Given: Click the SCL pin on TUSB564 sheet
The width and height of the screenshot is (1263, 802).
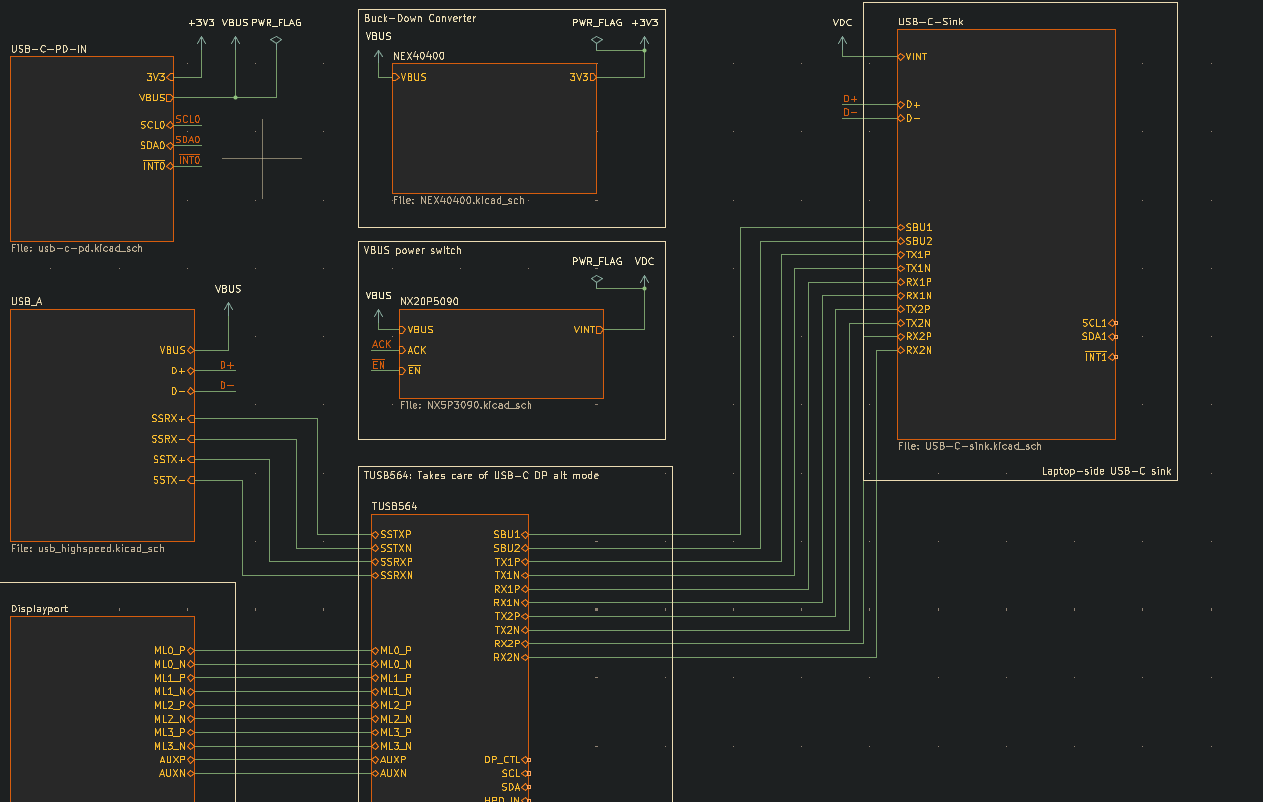Looking at the screenshot, I should (515, 773).
